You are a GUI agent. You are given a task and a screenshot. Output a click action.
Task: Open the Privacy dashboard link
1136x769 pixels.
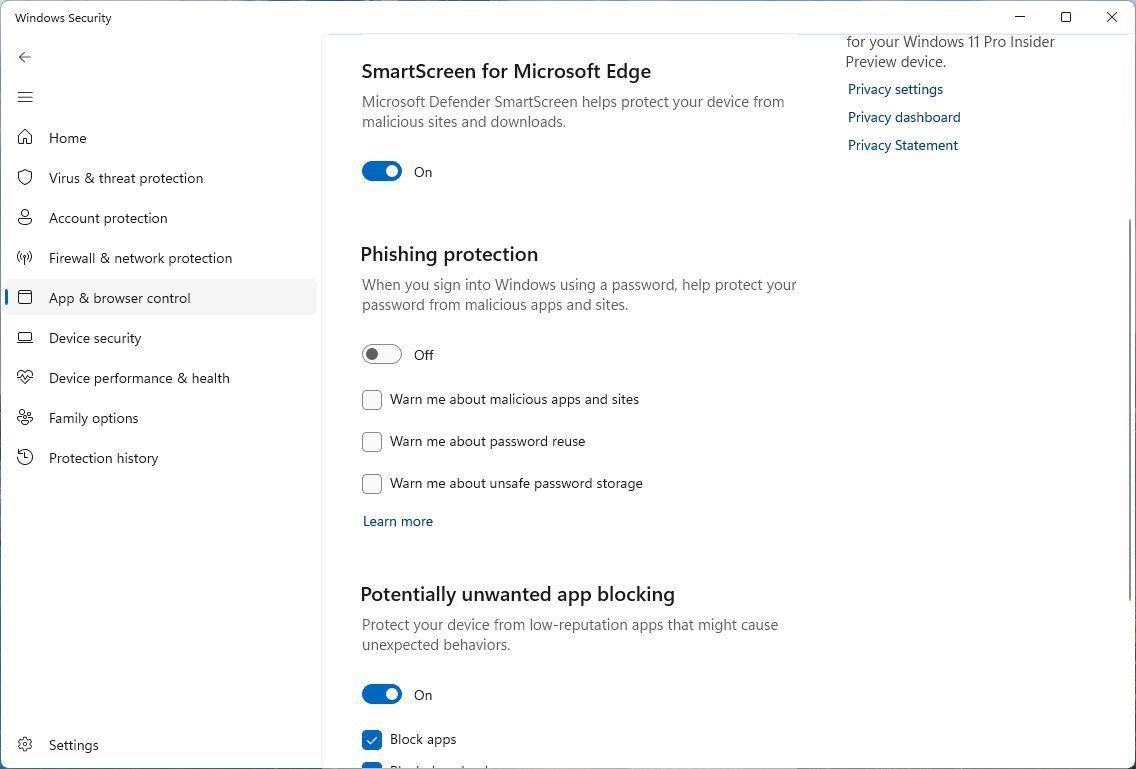click(903, 117)
